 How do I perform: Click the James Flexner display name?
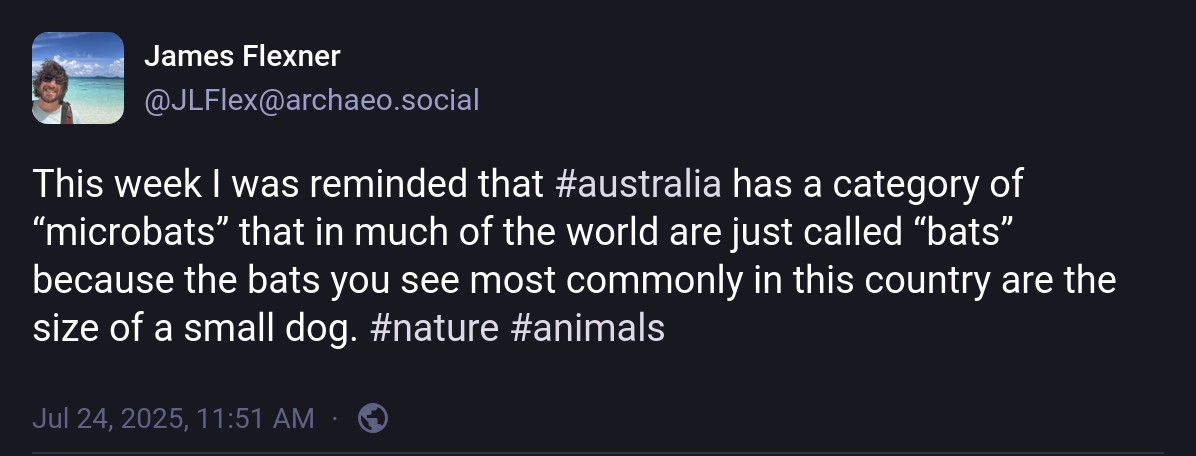coord(242,57)
